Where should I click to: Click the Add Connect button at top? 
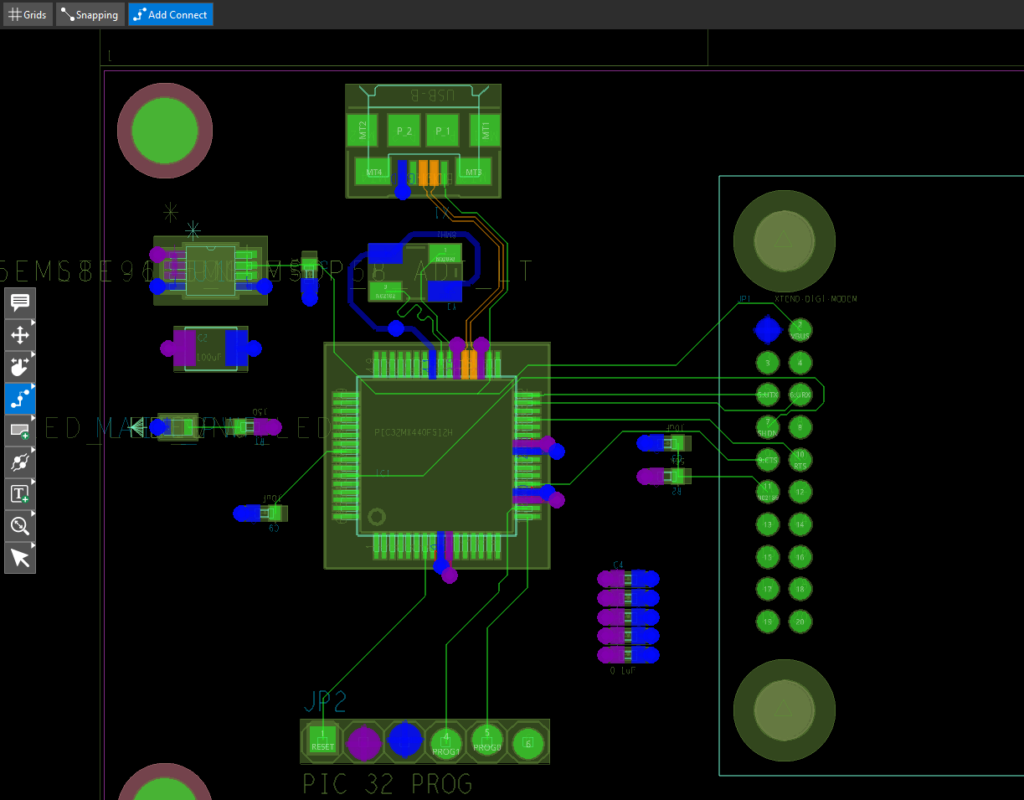pos(170,14)
